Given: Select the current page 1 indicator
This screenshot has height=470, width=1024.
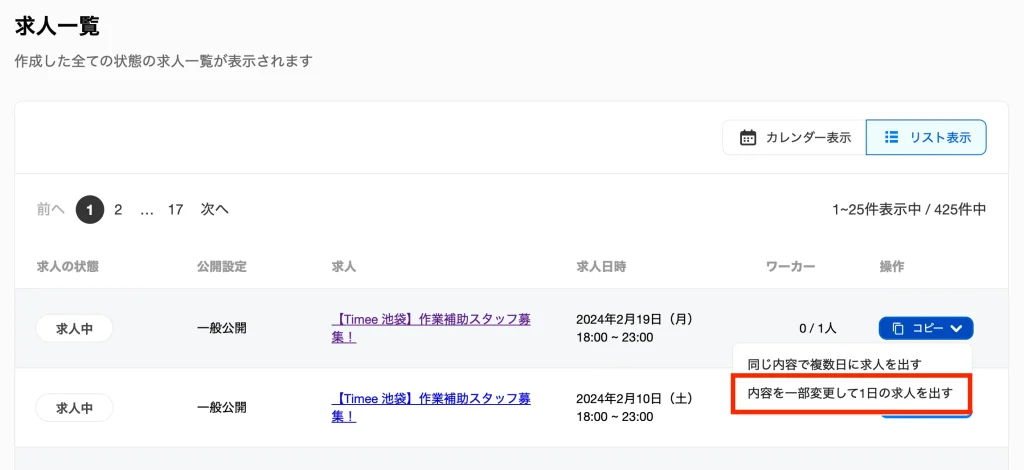Looking at the screenshot, I should [x=90, y=209].
